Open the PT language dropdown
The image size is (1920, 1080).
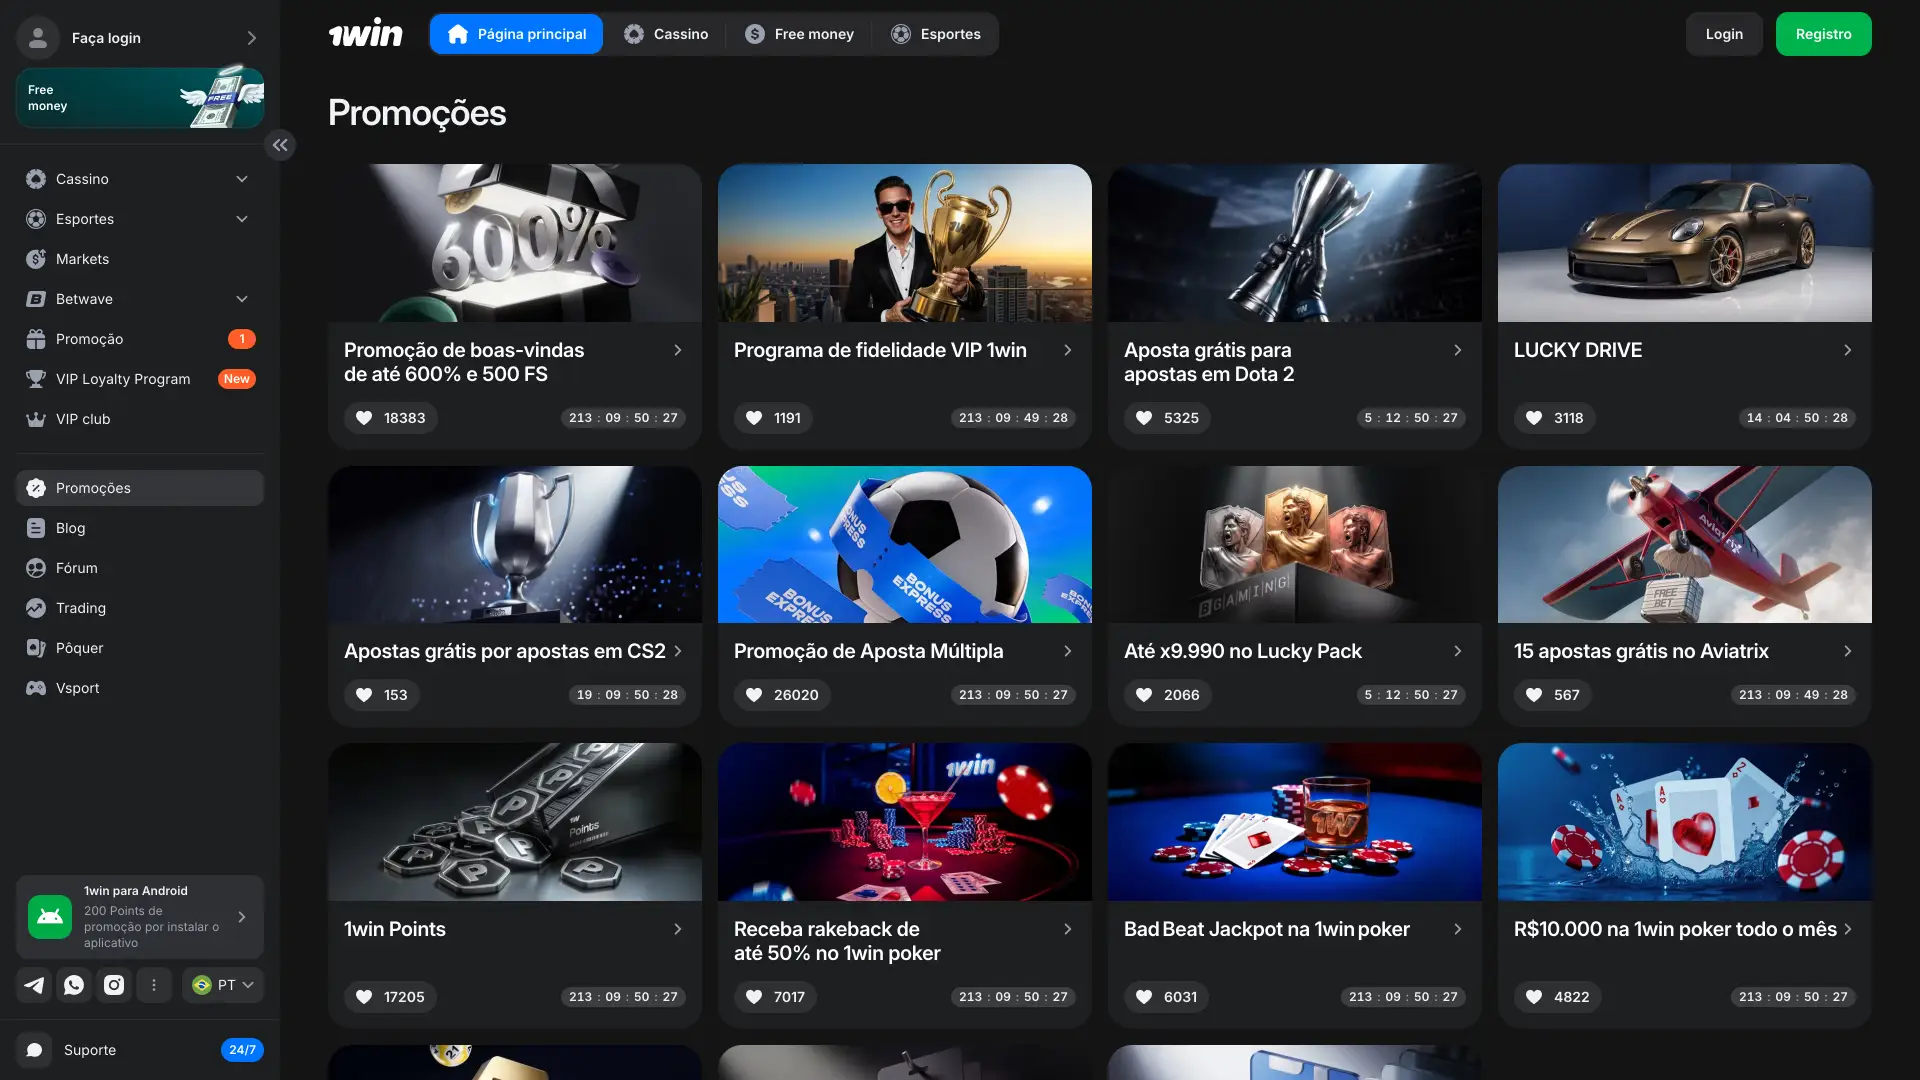coord(223,985)
